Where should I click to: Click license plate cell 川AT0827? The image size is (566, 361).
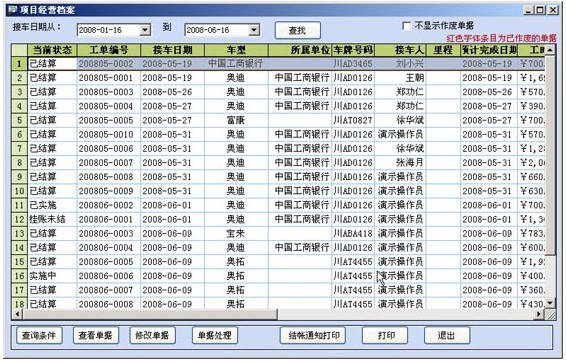tap(353, 120)
